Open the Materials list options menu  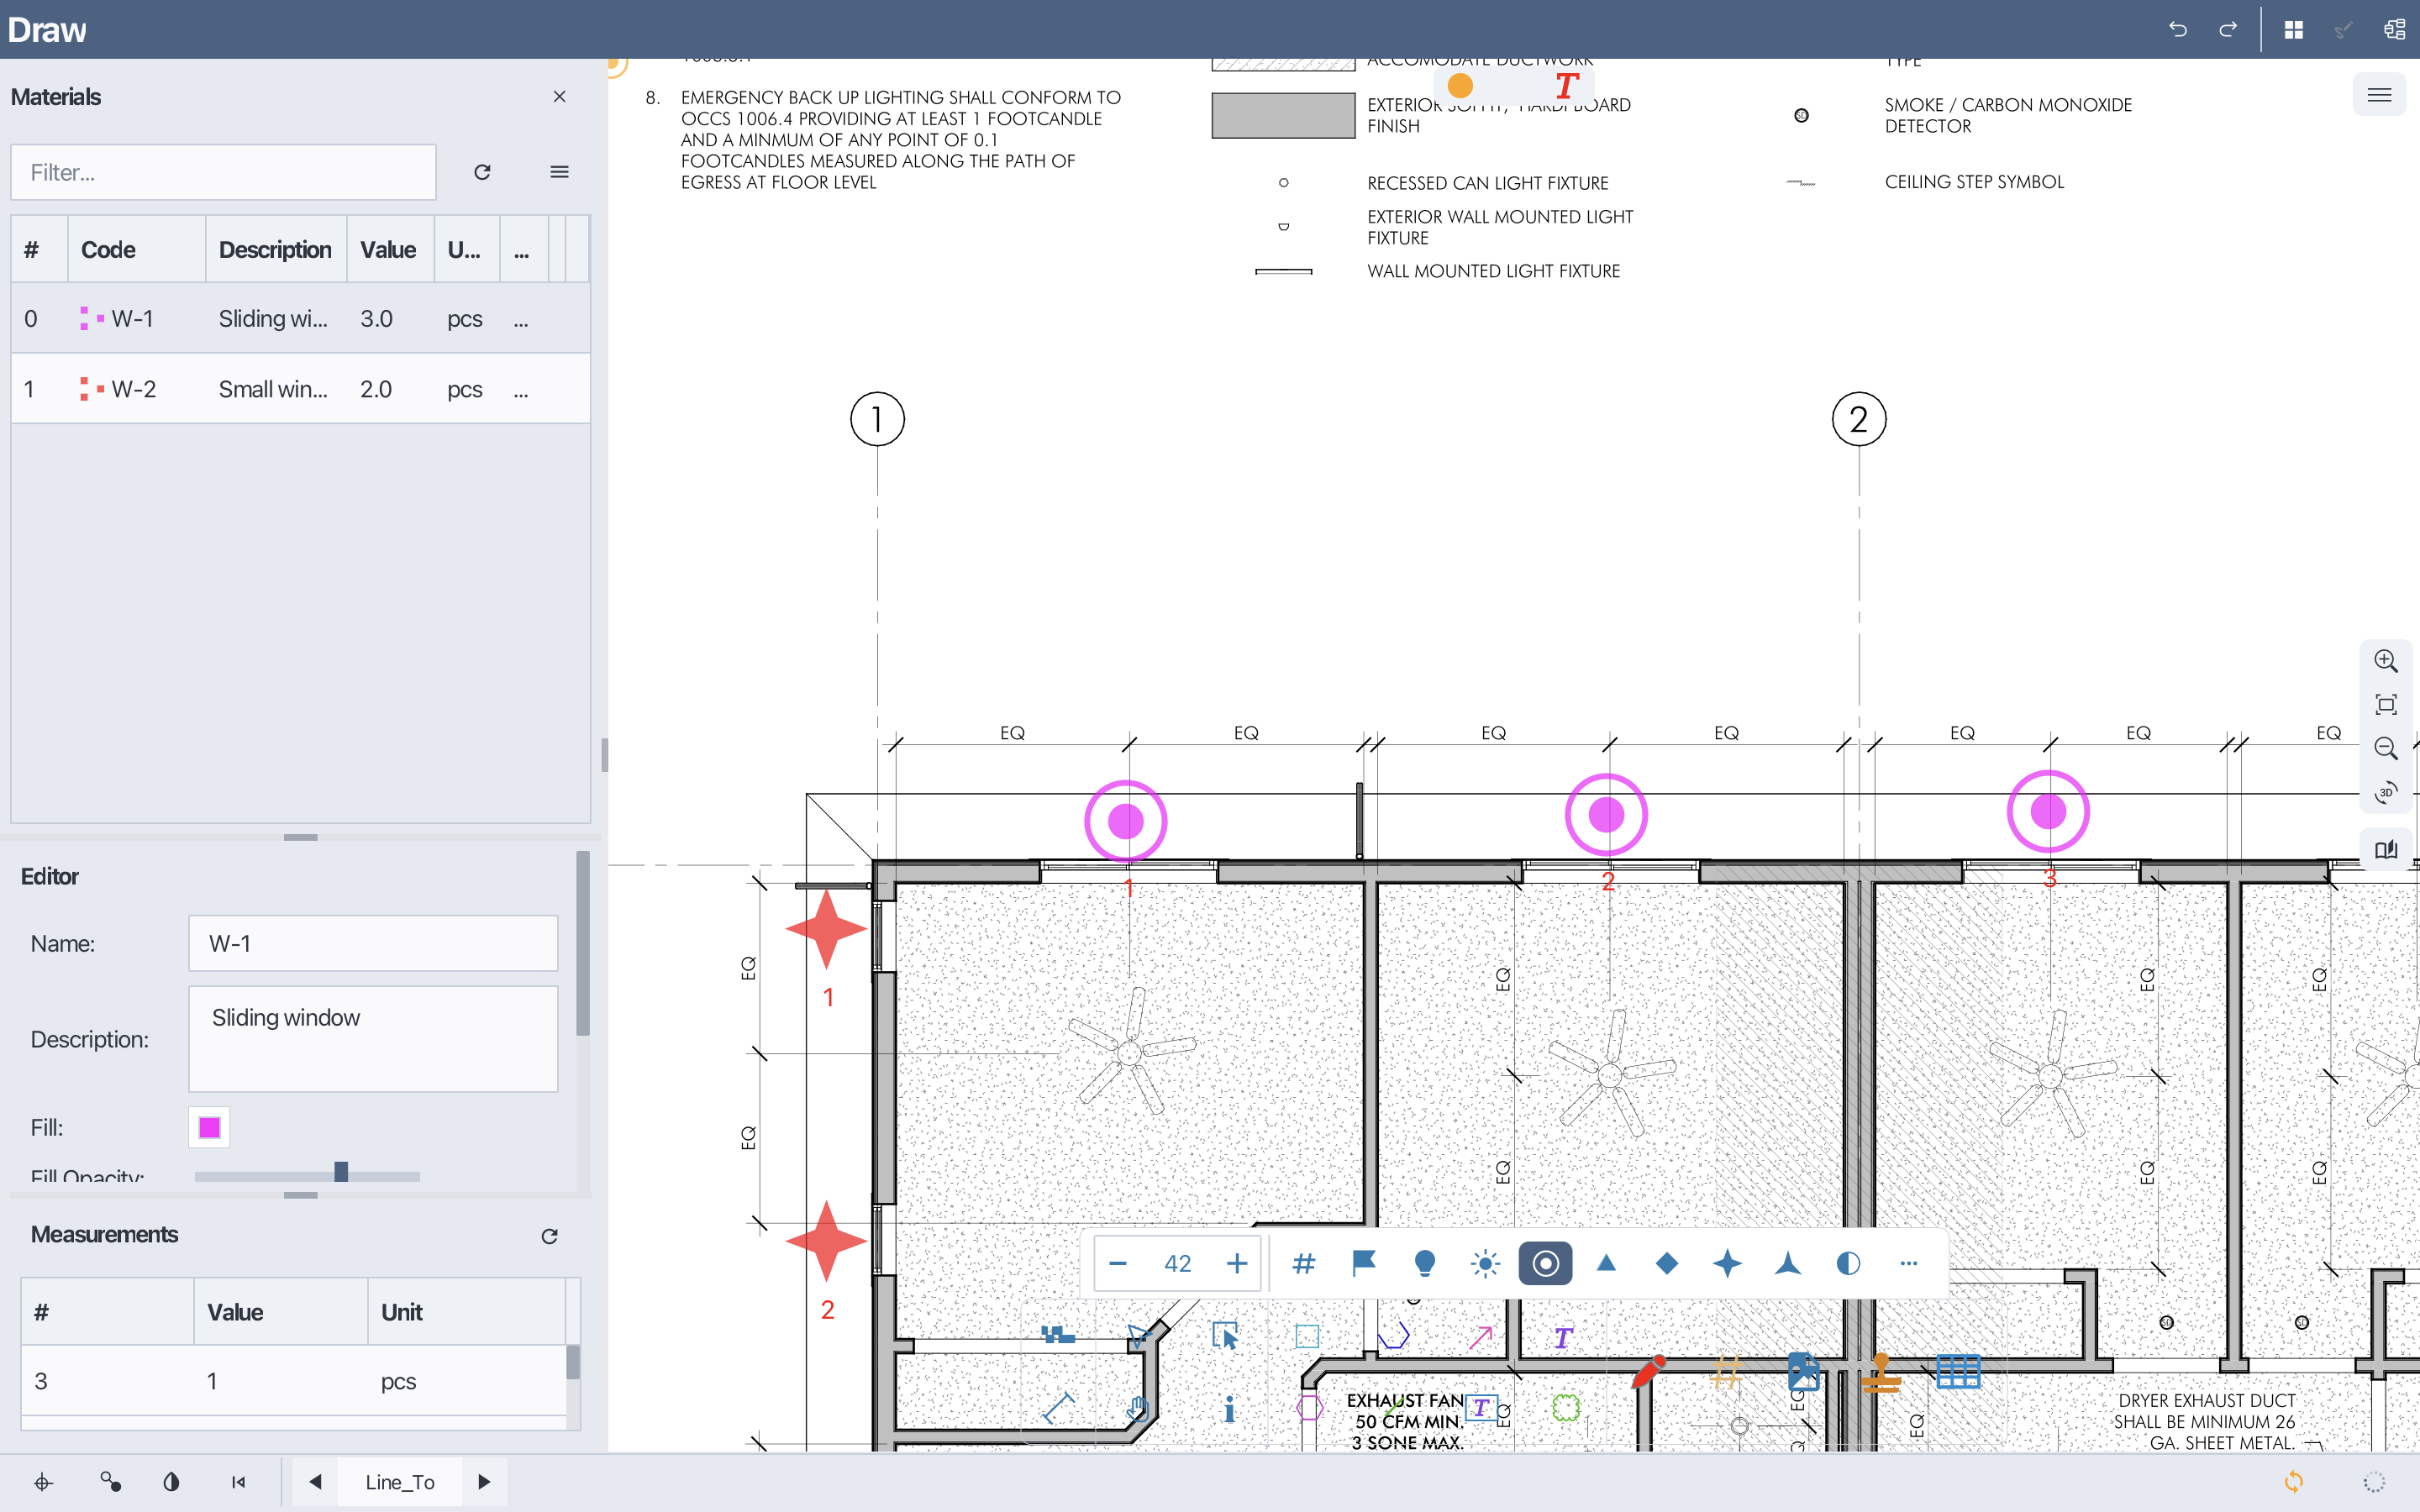(x=559, y=172)
